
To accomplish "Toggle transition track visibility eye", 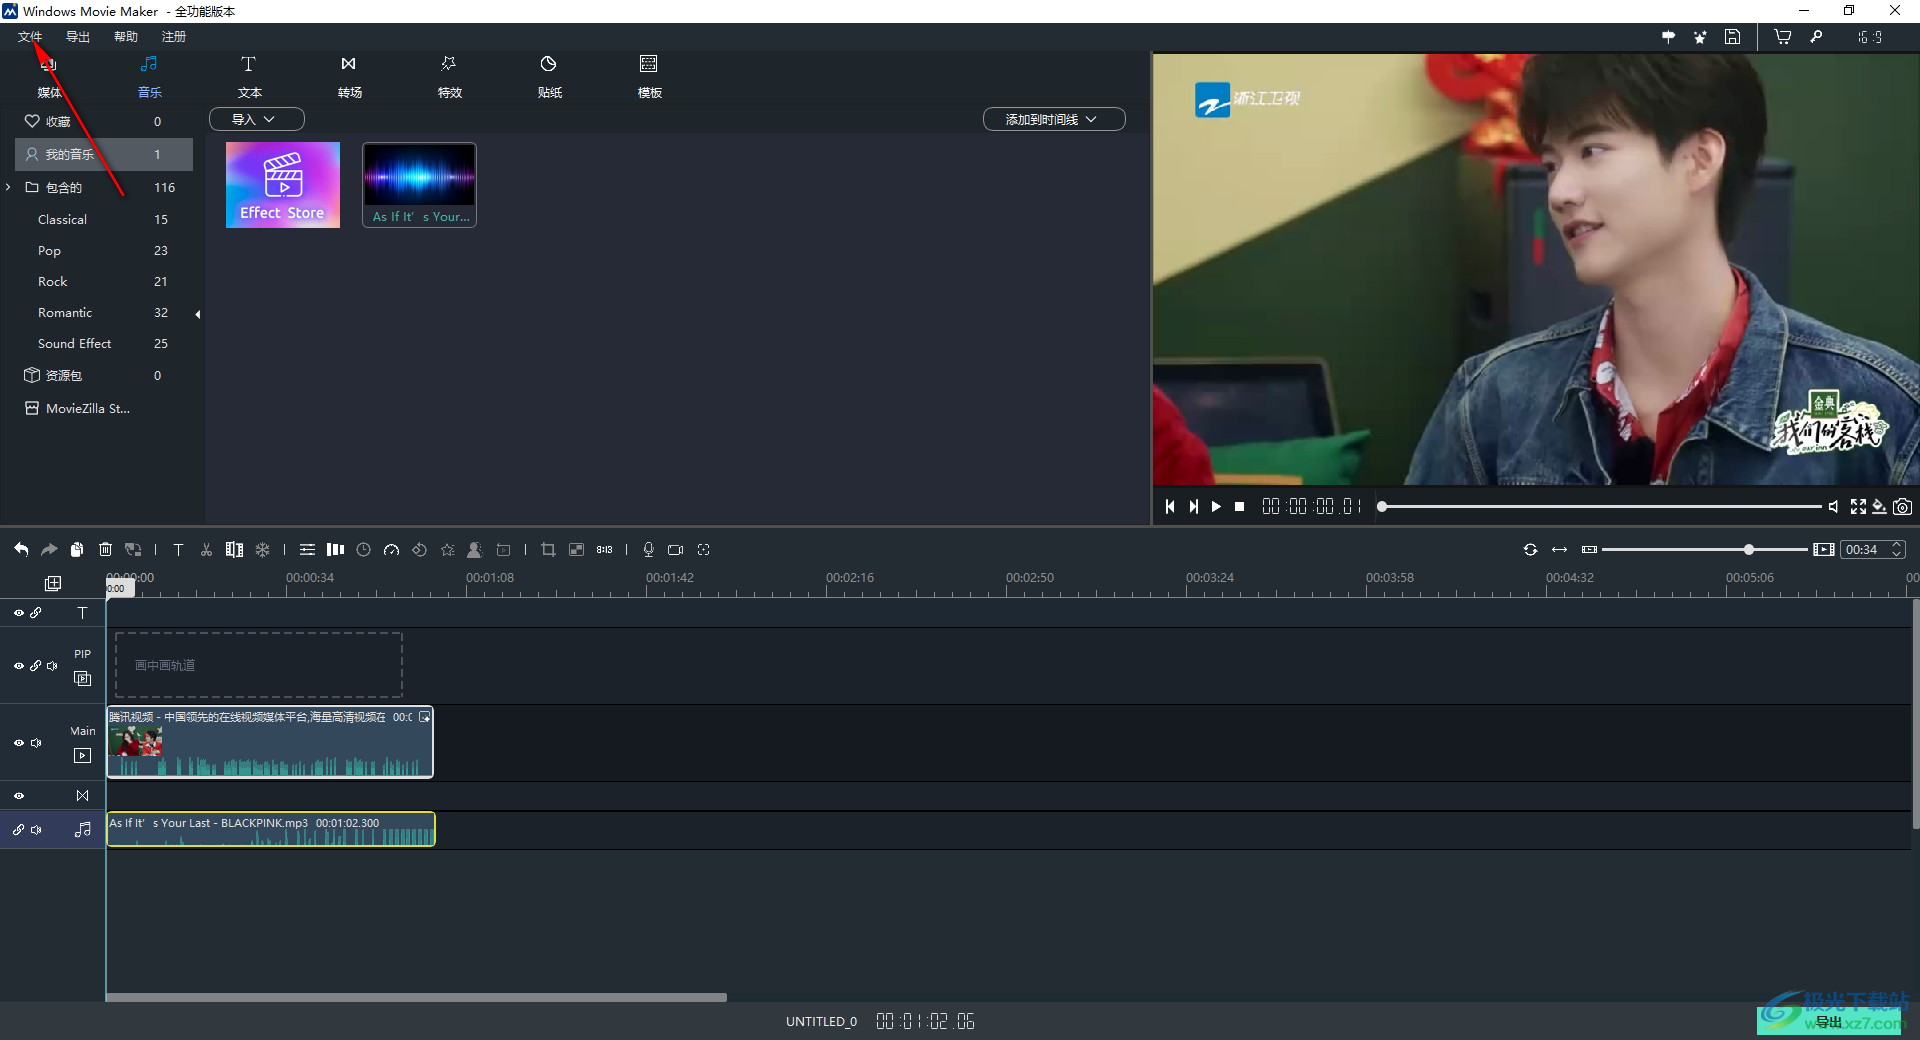I will click(18, 796).
